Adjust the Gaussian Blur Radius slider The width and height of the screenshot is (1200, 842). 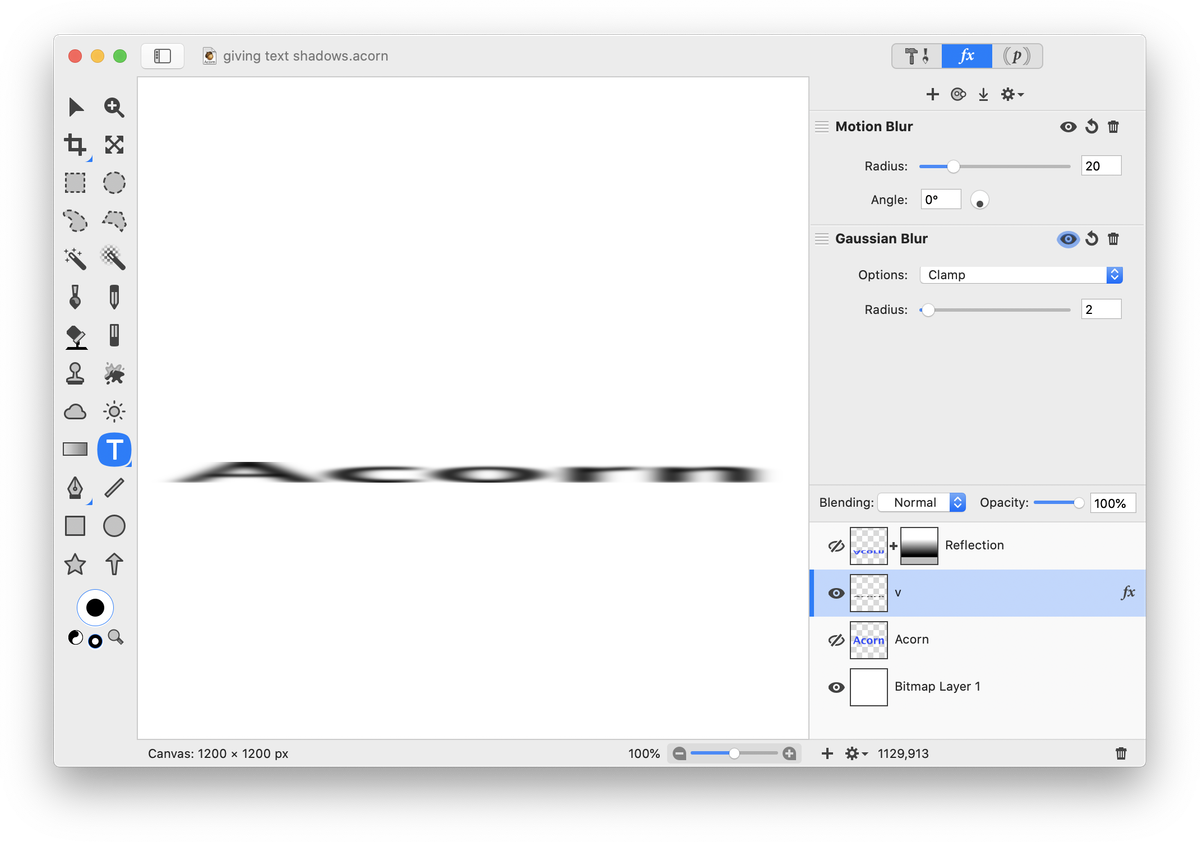point(995,310)
